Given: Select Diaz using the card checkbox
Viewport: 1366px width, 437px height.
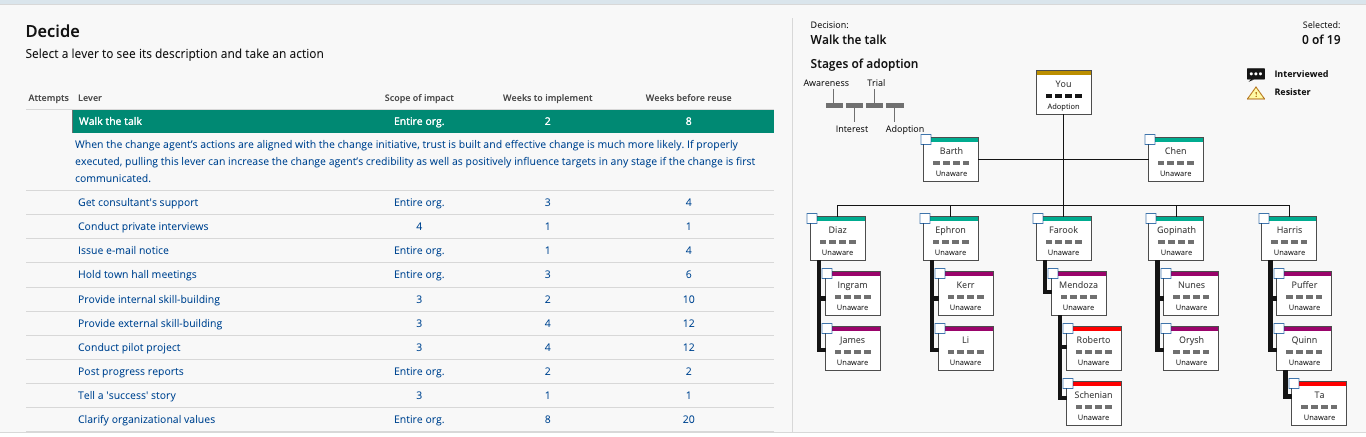Looking at the screenshot, I should (x=812, y=218).
